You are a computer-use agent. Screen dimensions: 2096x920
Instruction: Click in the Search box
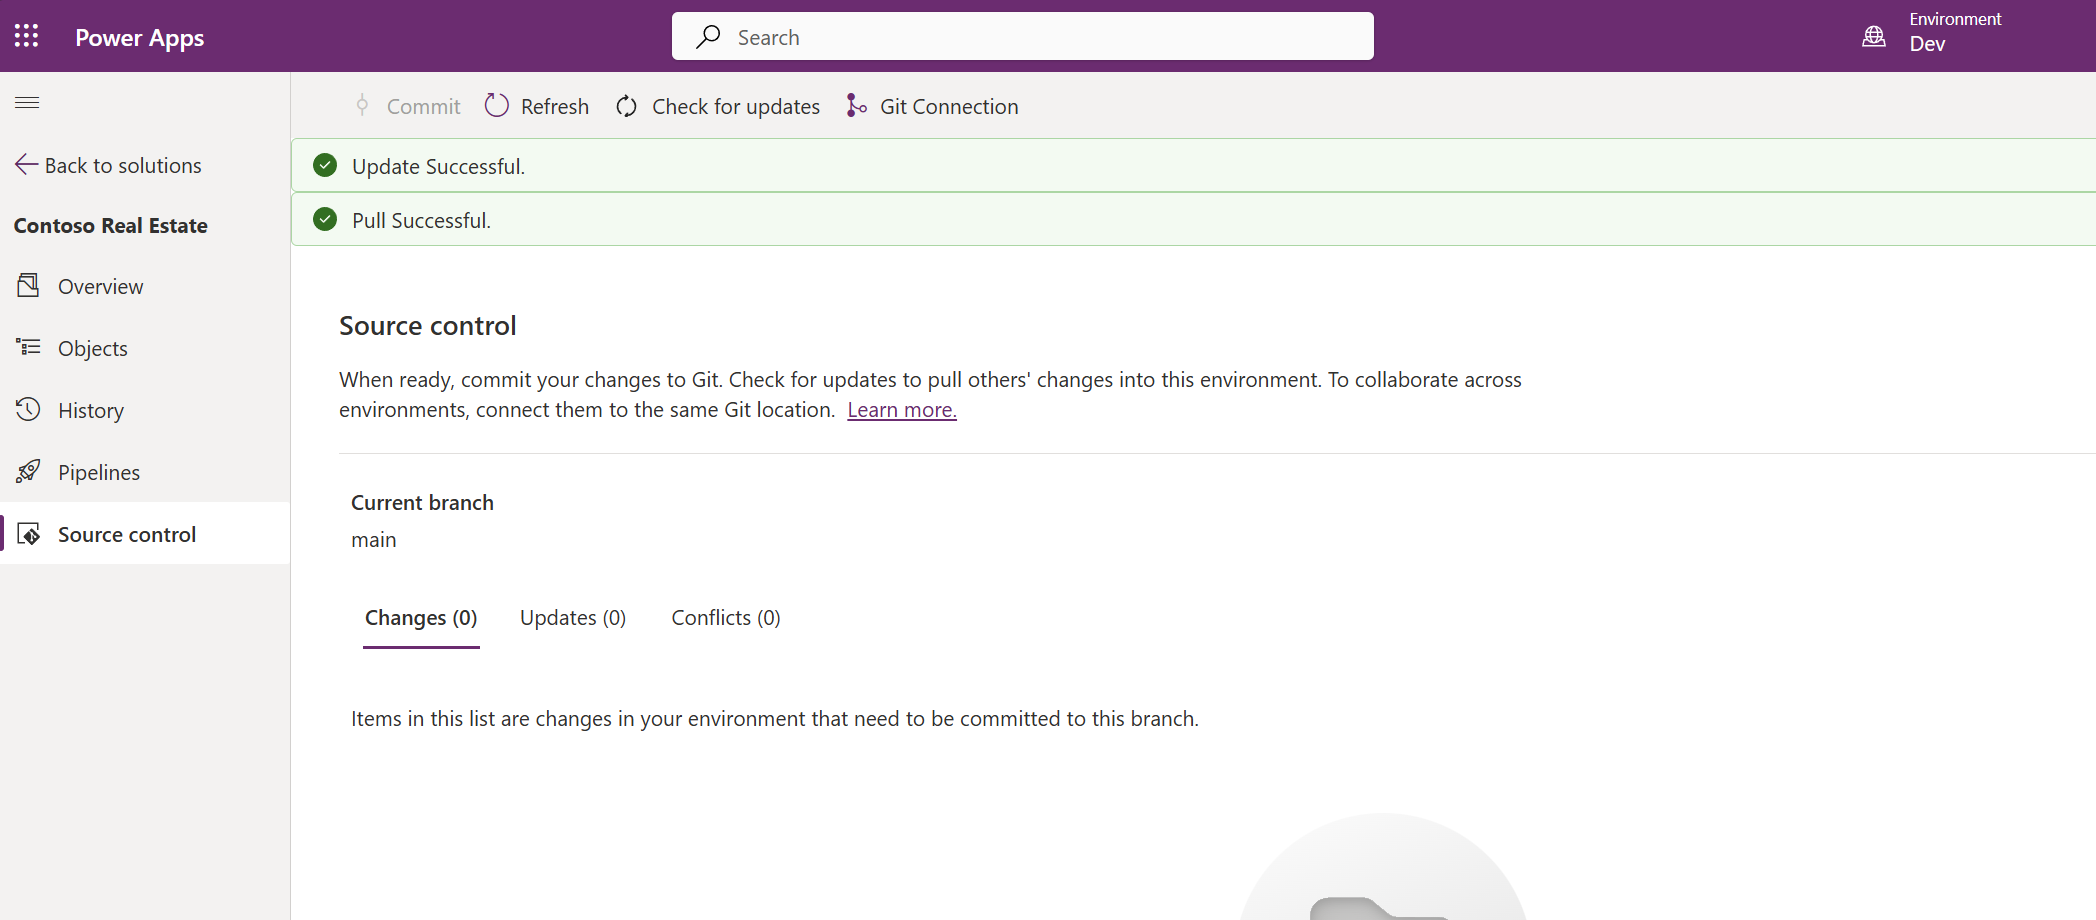pos(1022,37)
